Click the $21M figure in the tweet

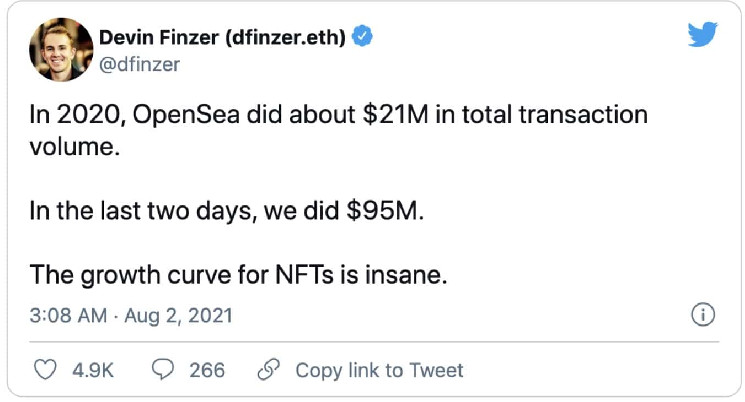point(395,115)
